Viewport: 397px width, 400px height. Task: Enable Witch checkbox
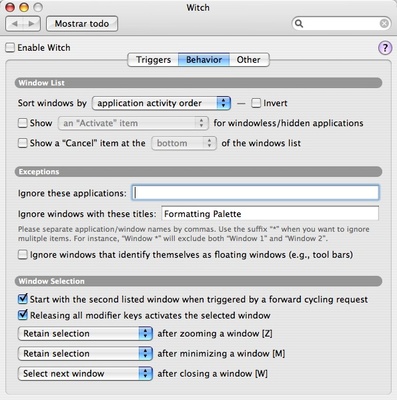(10, 48)
